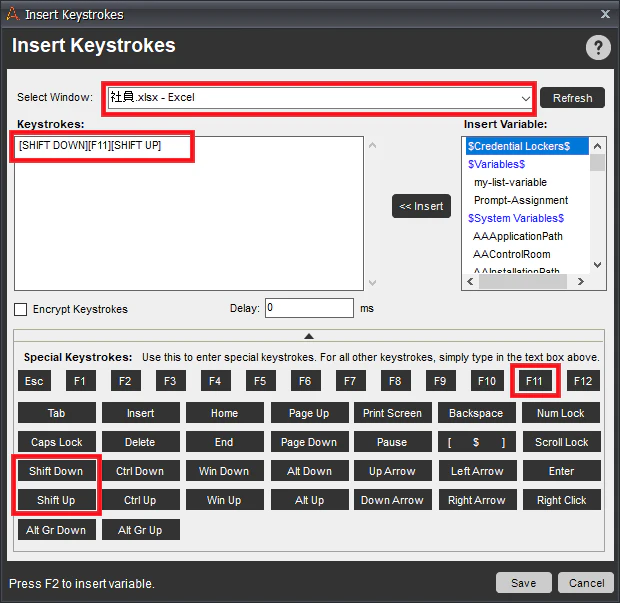The width and height of the screenshot is (620, 603).
Task: Click variable list scroll left arrow
Action: pos(470,282)
